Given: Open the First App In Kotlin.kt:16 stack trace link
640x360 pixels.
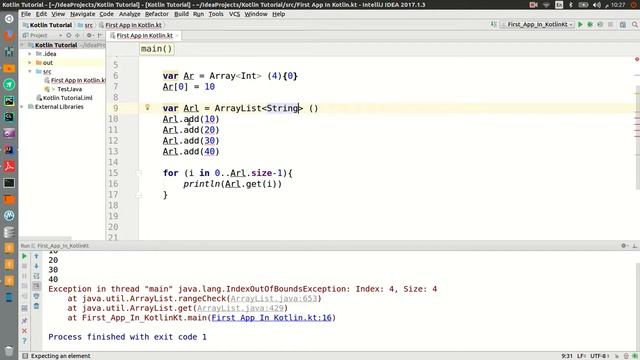Looking at the screenshot, I should pyautogui.click(x=271, y=318).
